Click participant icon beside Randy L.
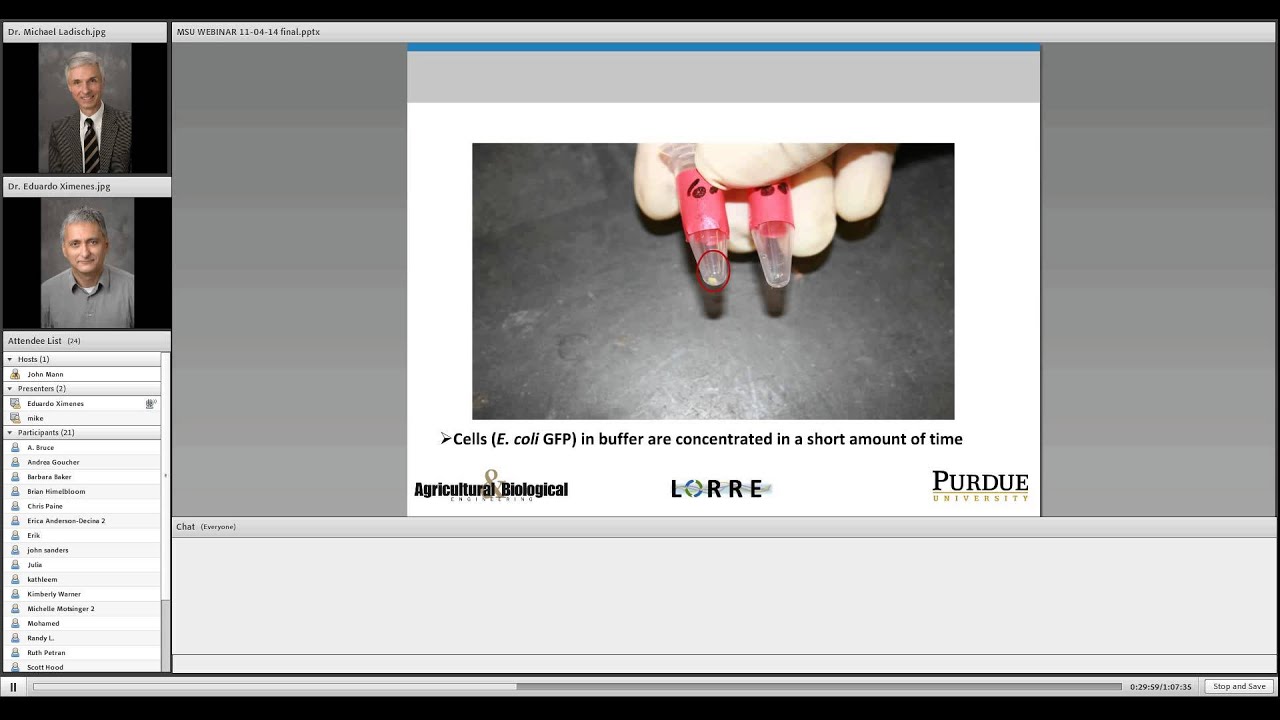1280x720 pixels. 15,638
